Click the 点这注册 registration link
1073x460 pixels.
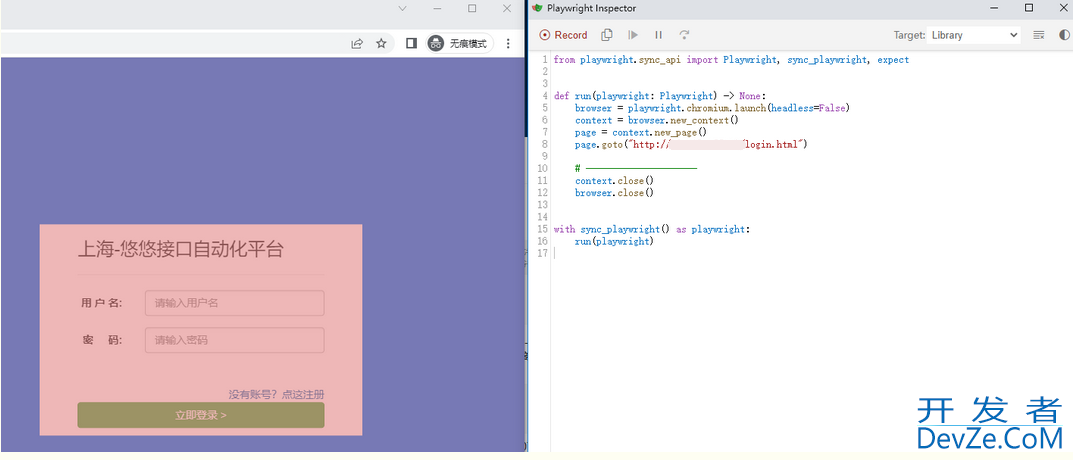(x=303, y=394)
